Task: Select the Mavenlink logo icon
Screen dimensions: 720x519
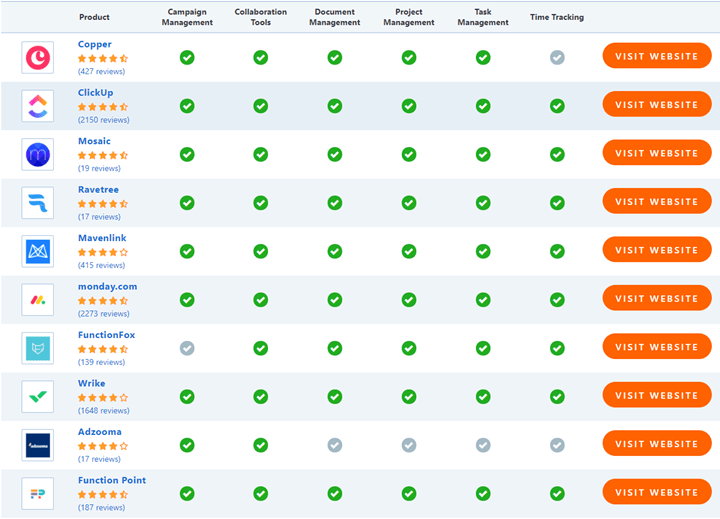Action: (38, 251)
